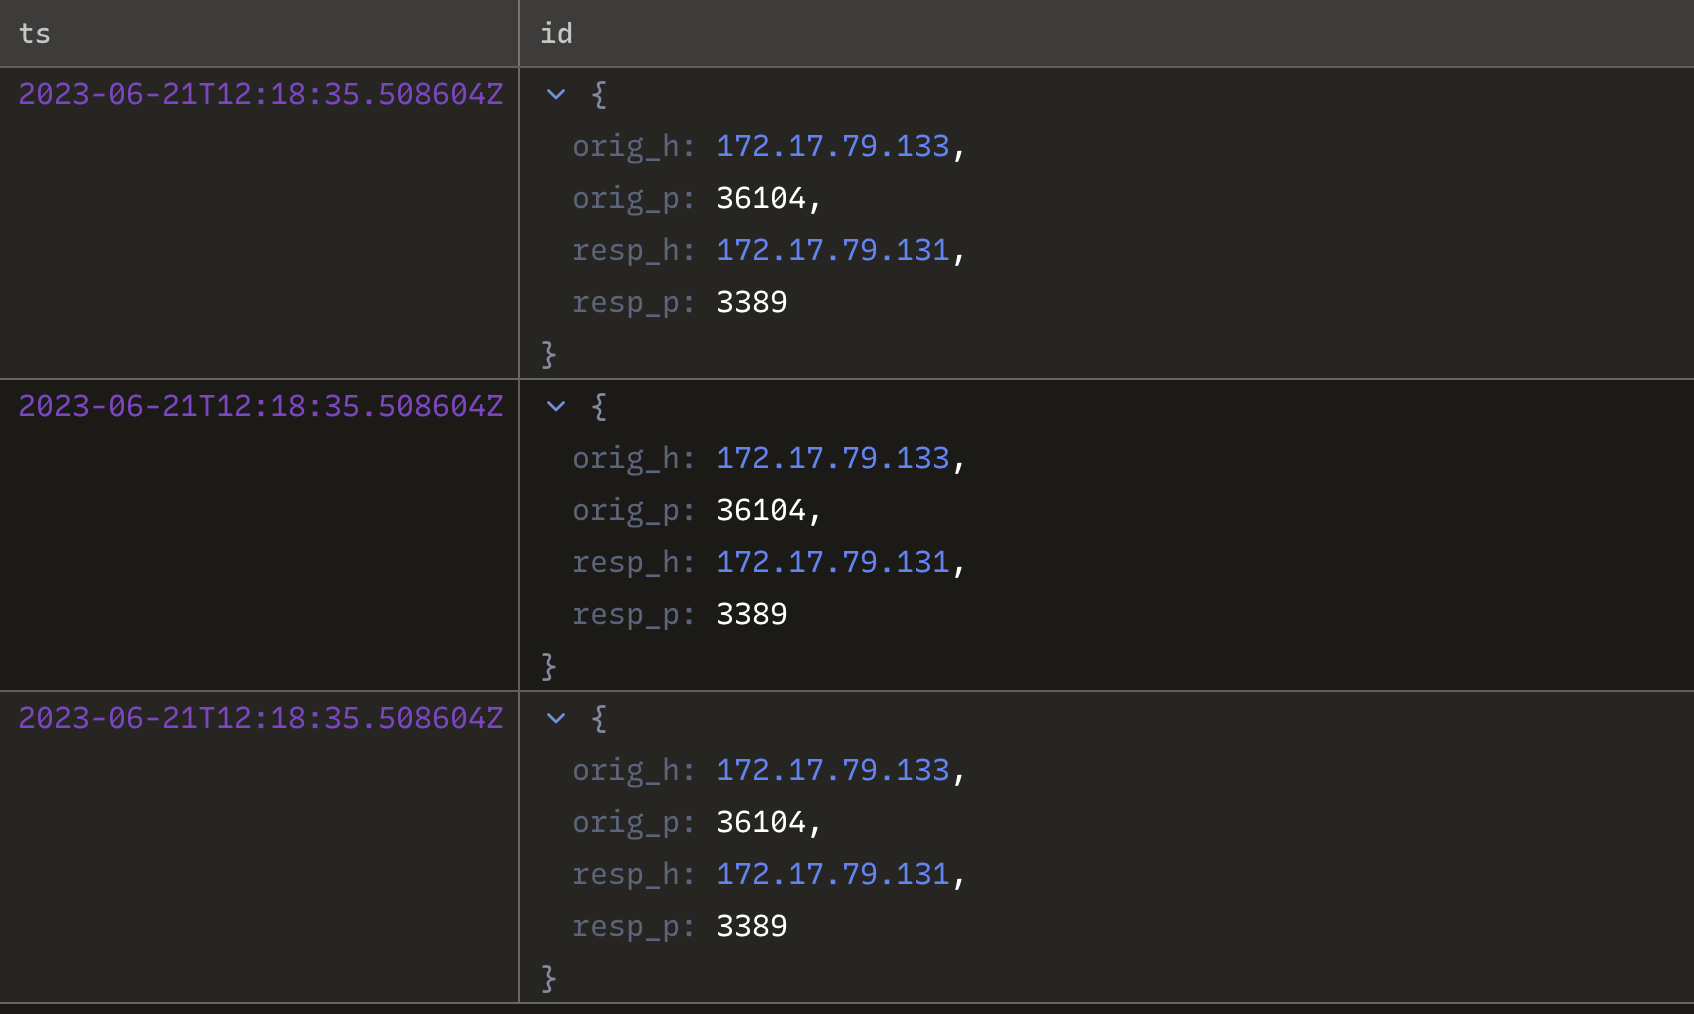
Task: Click the 'ts' column header
Action: click(x=35, y=34)
